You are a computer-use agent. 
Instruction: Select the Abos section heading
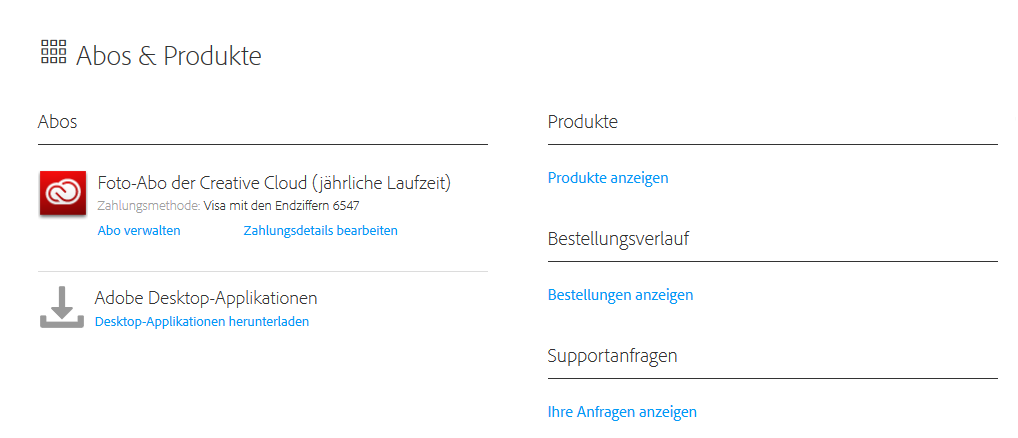click(x=58, y=122)
